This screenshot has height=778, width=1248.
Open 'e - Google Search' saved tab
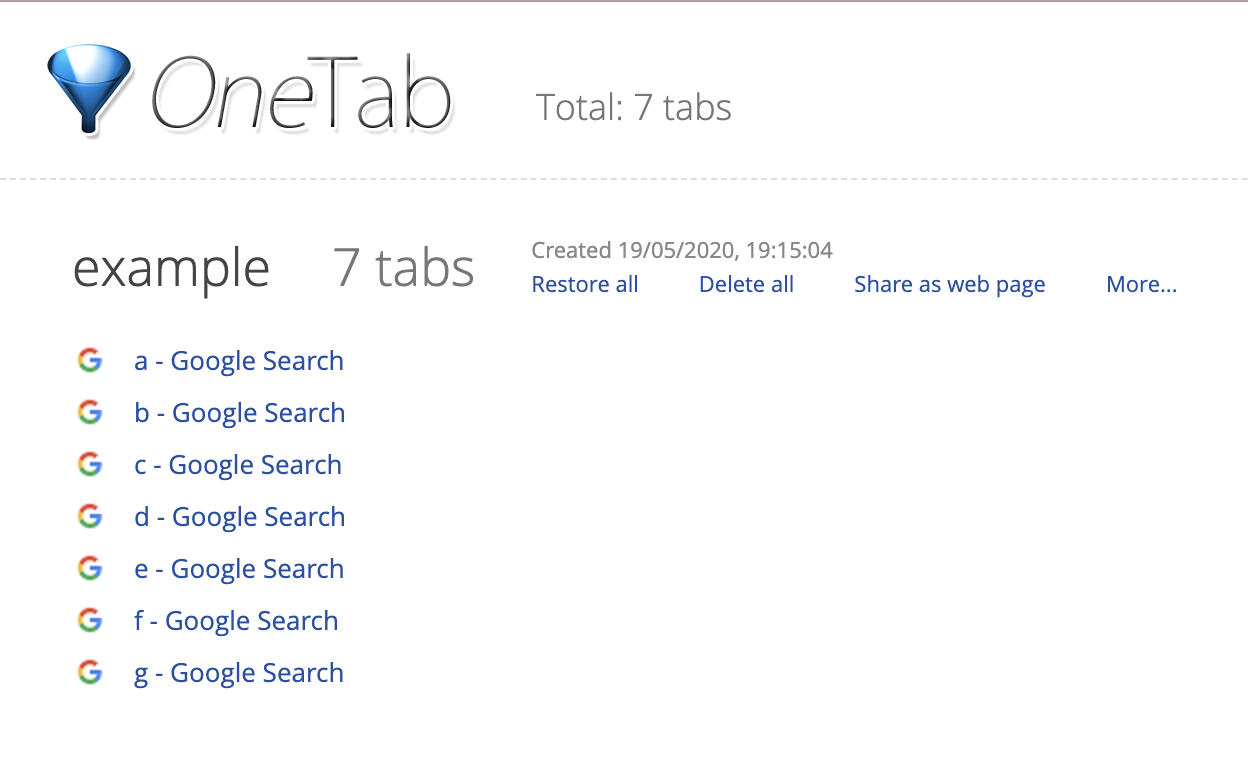click(x=239, y=569)
